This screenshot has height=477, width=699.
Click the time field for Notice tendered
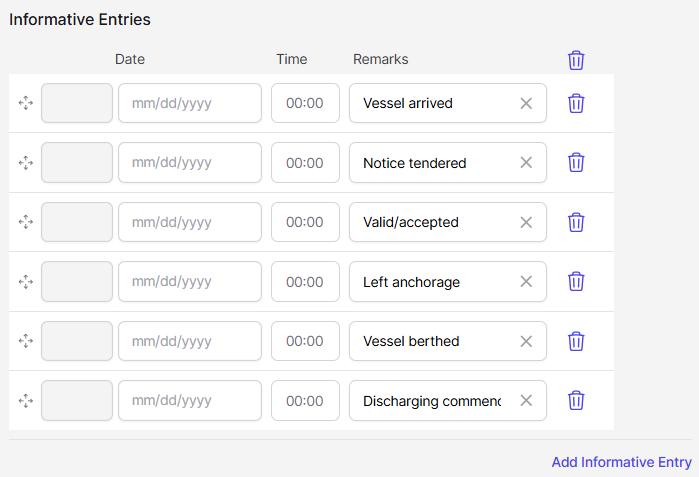pyautogui.click(x=305, y=163)
